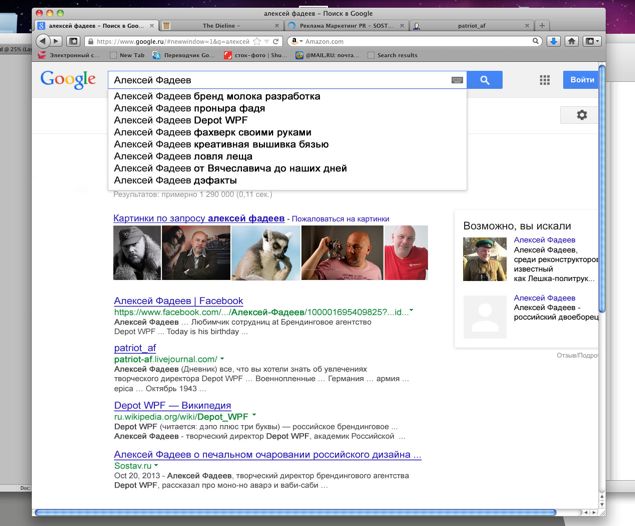This screenshot has width=635, height=526.
Task: Select suggestion Алексей Фадеев Depot WPF
Action: click(x=287, y=120)
